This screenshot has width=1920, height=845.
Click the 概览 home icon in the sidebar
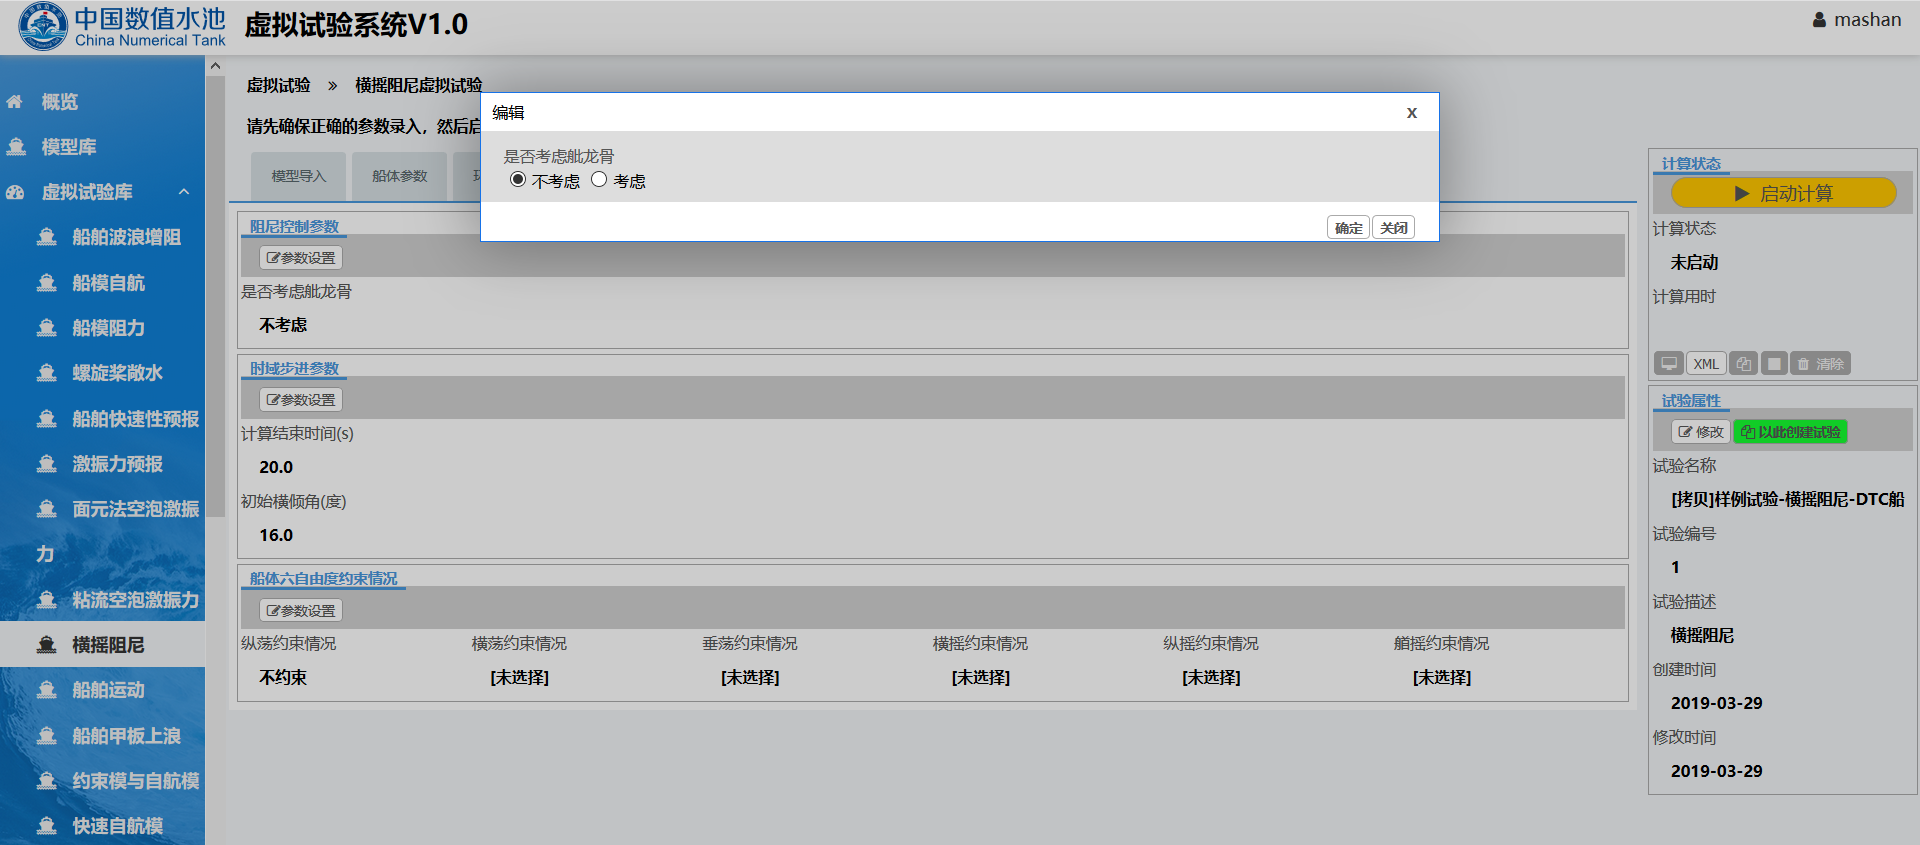pos(15,102)
